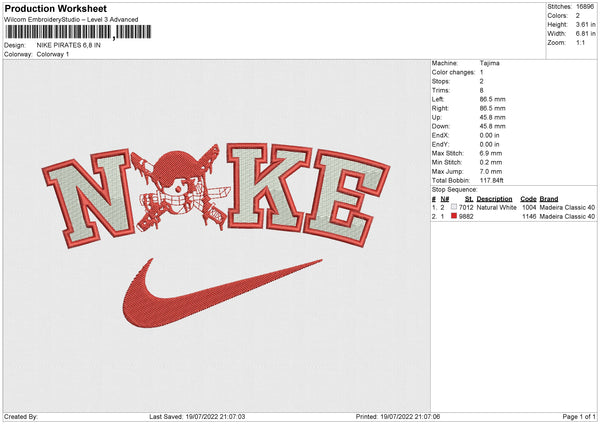Viewport: 600px width, 424px height.
Task: Click thread code 1146
Action: click(x=529, y=217)
